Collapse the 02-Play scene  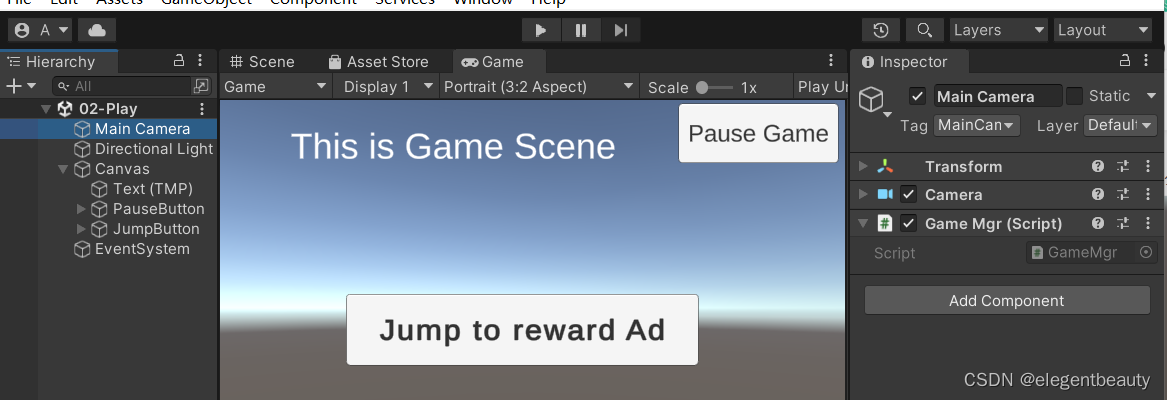[46, 109]
